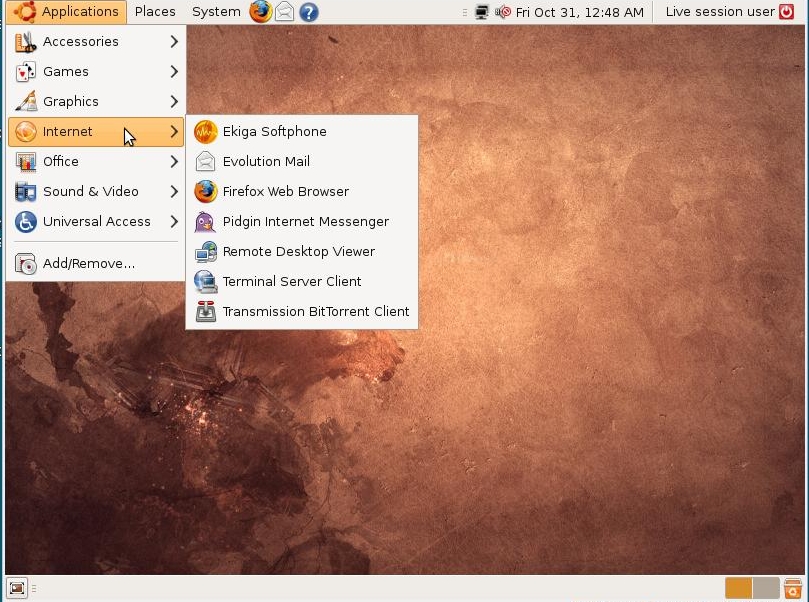Open Evolution mail from the top panel icon

coord(284,12)
